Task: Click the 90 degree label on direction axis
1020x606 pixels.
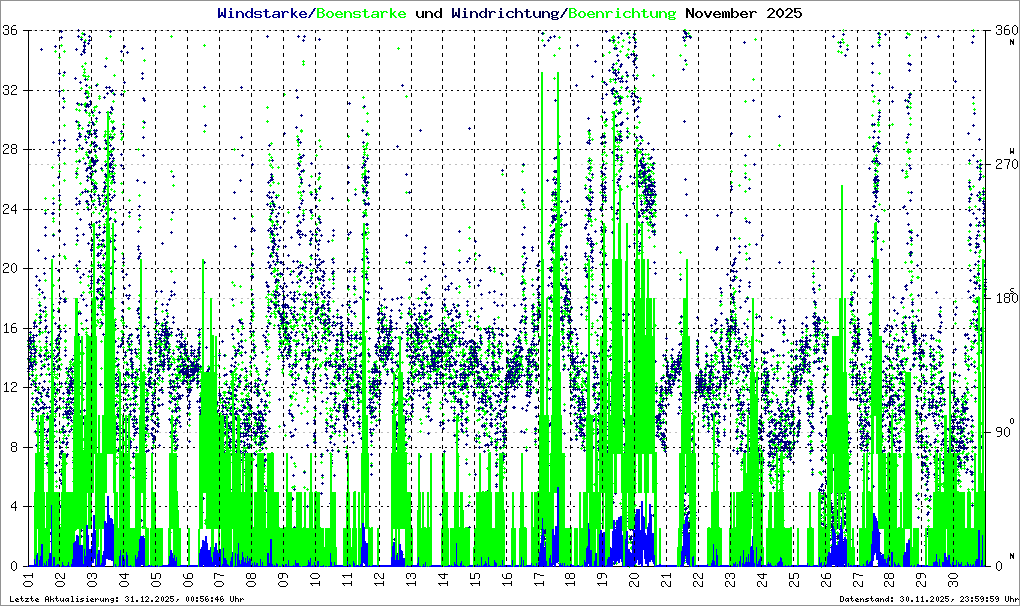Action: click(1002, 432)
